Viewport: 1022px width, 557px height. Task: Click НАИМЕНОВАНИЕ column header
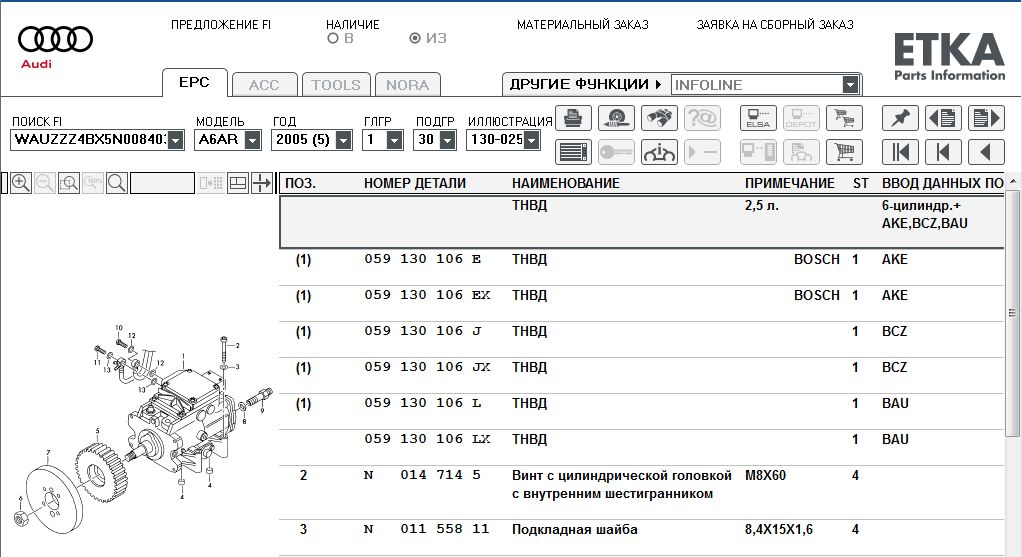coord(566,184)
